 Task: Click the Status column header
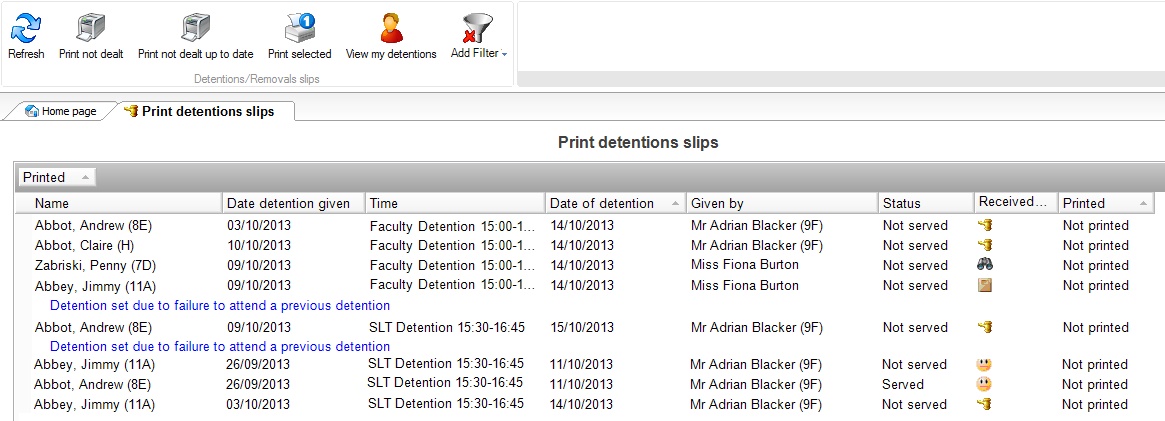tap(926, 203)
